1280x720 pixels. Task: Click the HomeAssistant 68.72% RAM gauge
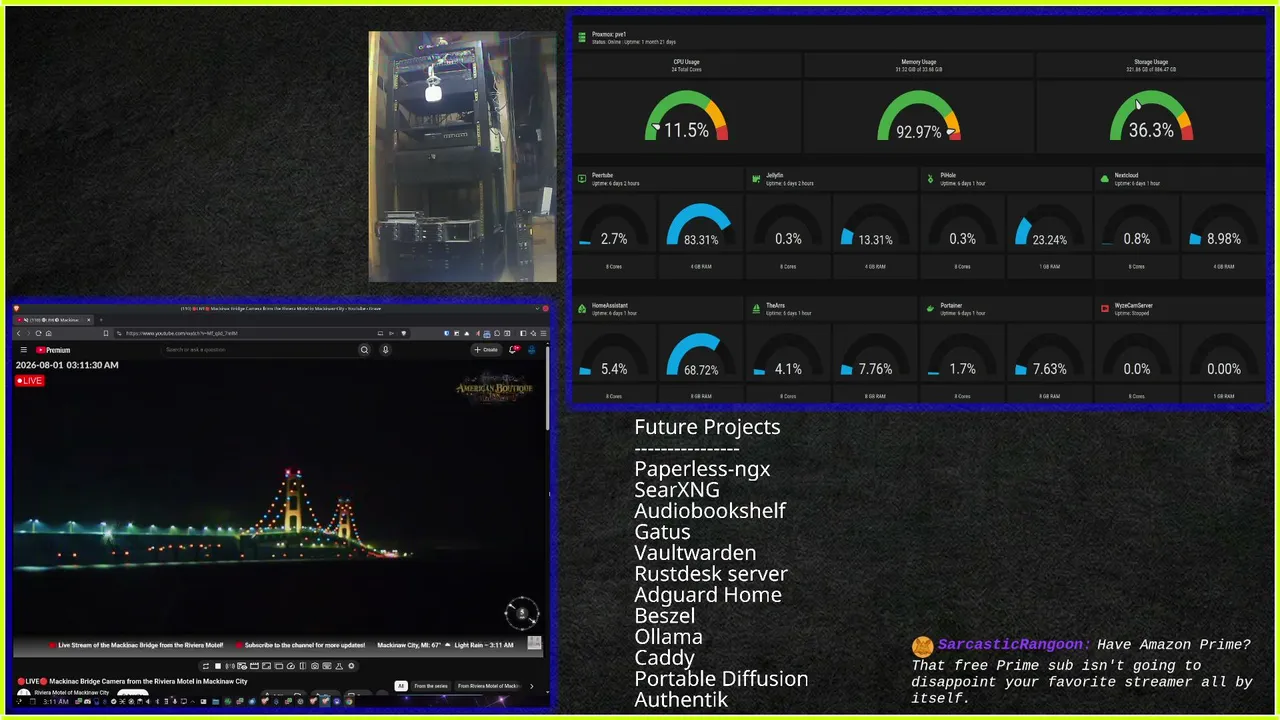click(700, 356)
